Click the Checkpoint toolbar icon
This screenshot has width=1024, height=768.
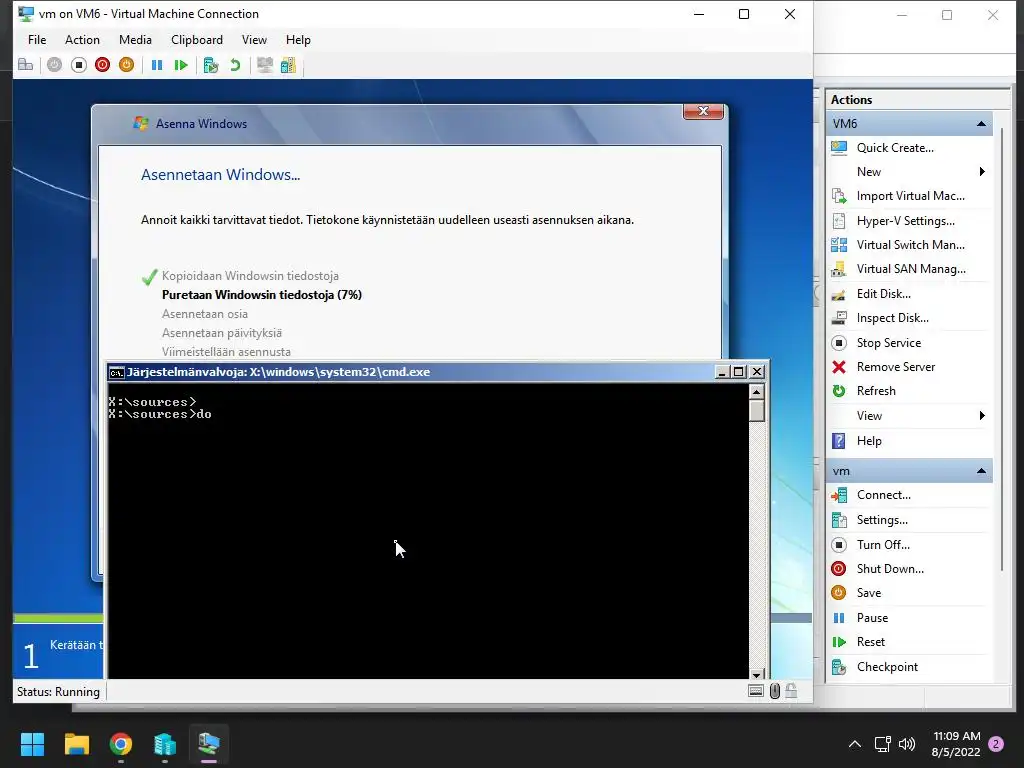(x=210, y=65)
